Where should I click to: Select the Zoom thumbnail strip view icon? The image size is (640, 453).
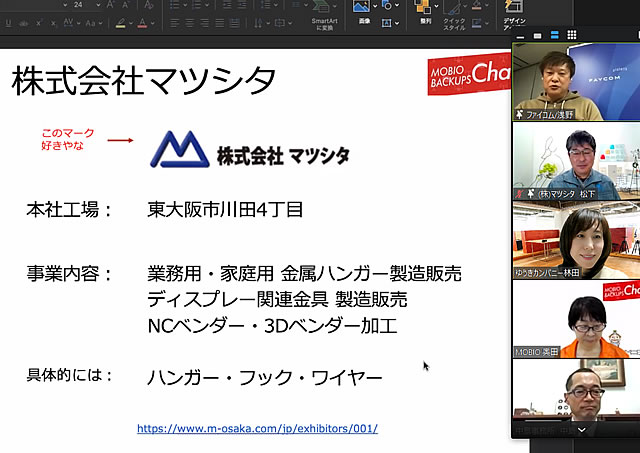[555, 35]
